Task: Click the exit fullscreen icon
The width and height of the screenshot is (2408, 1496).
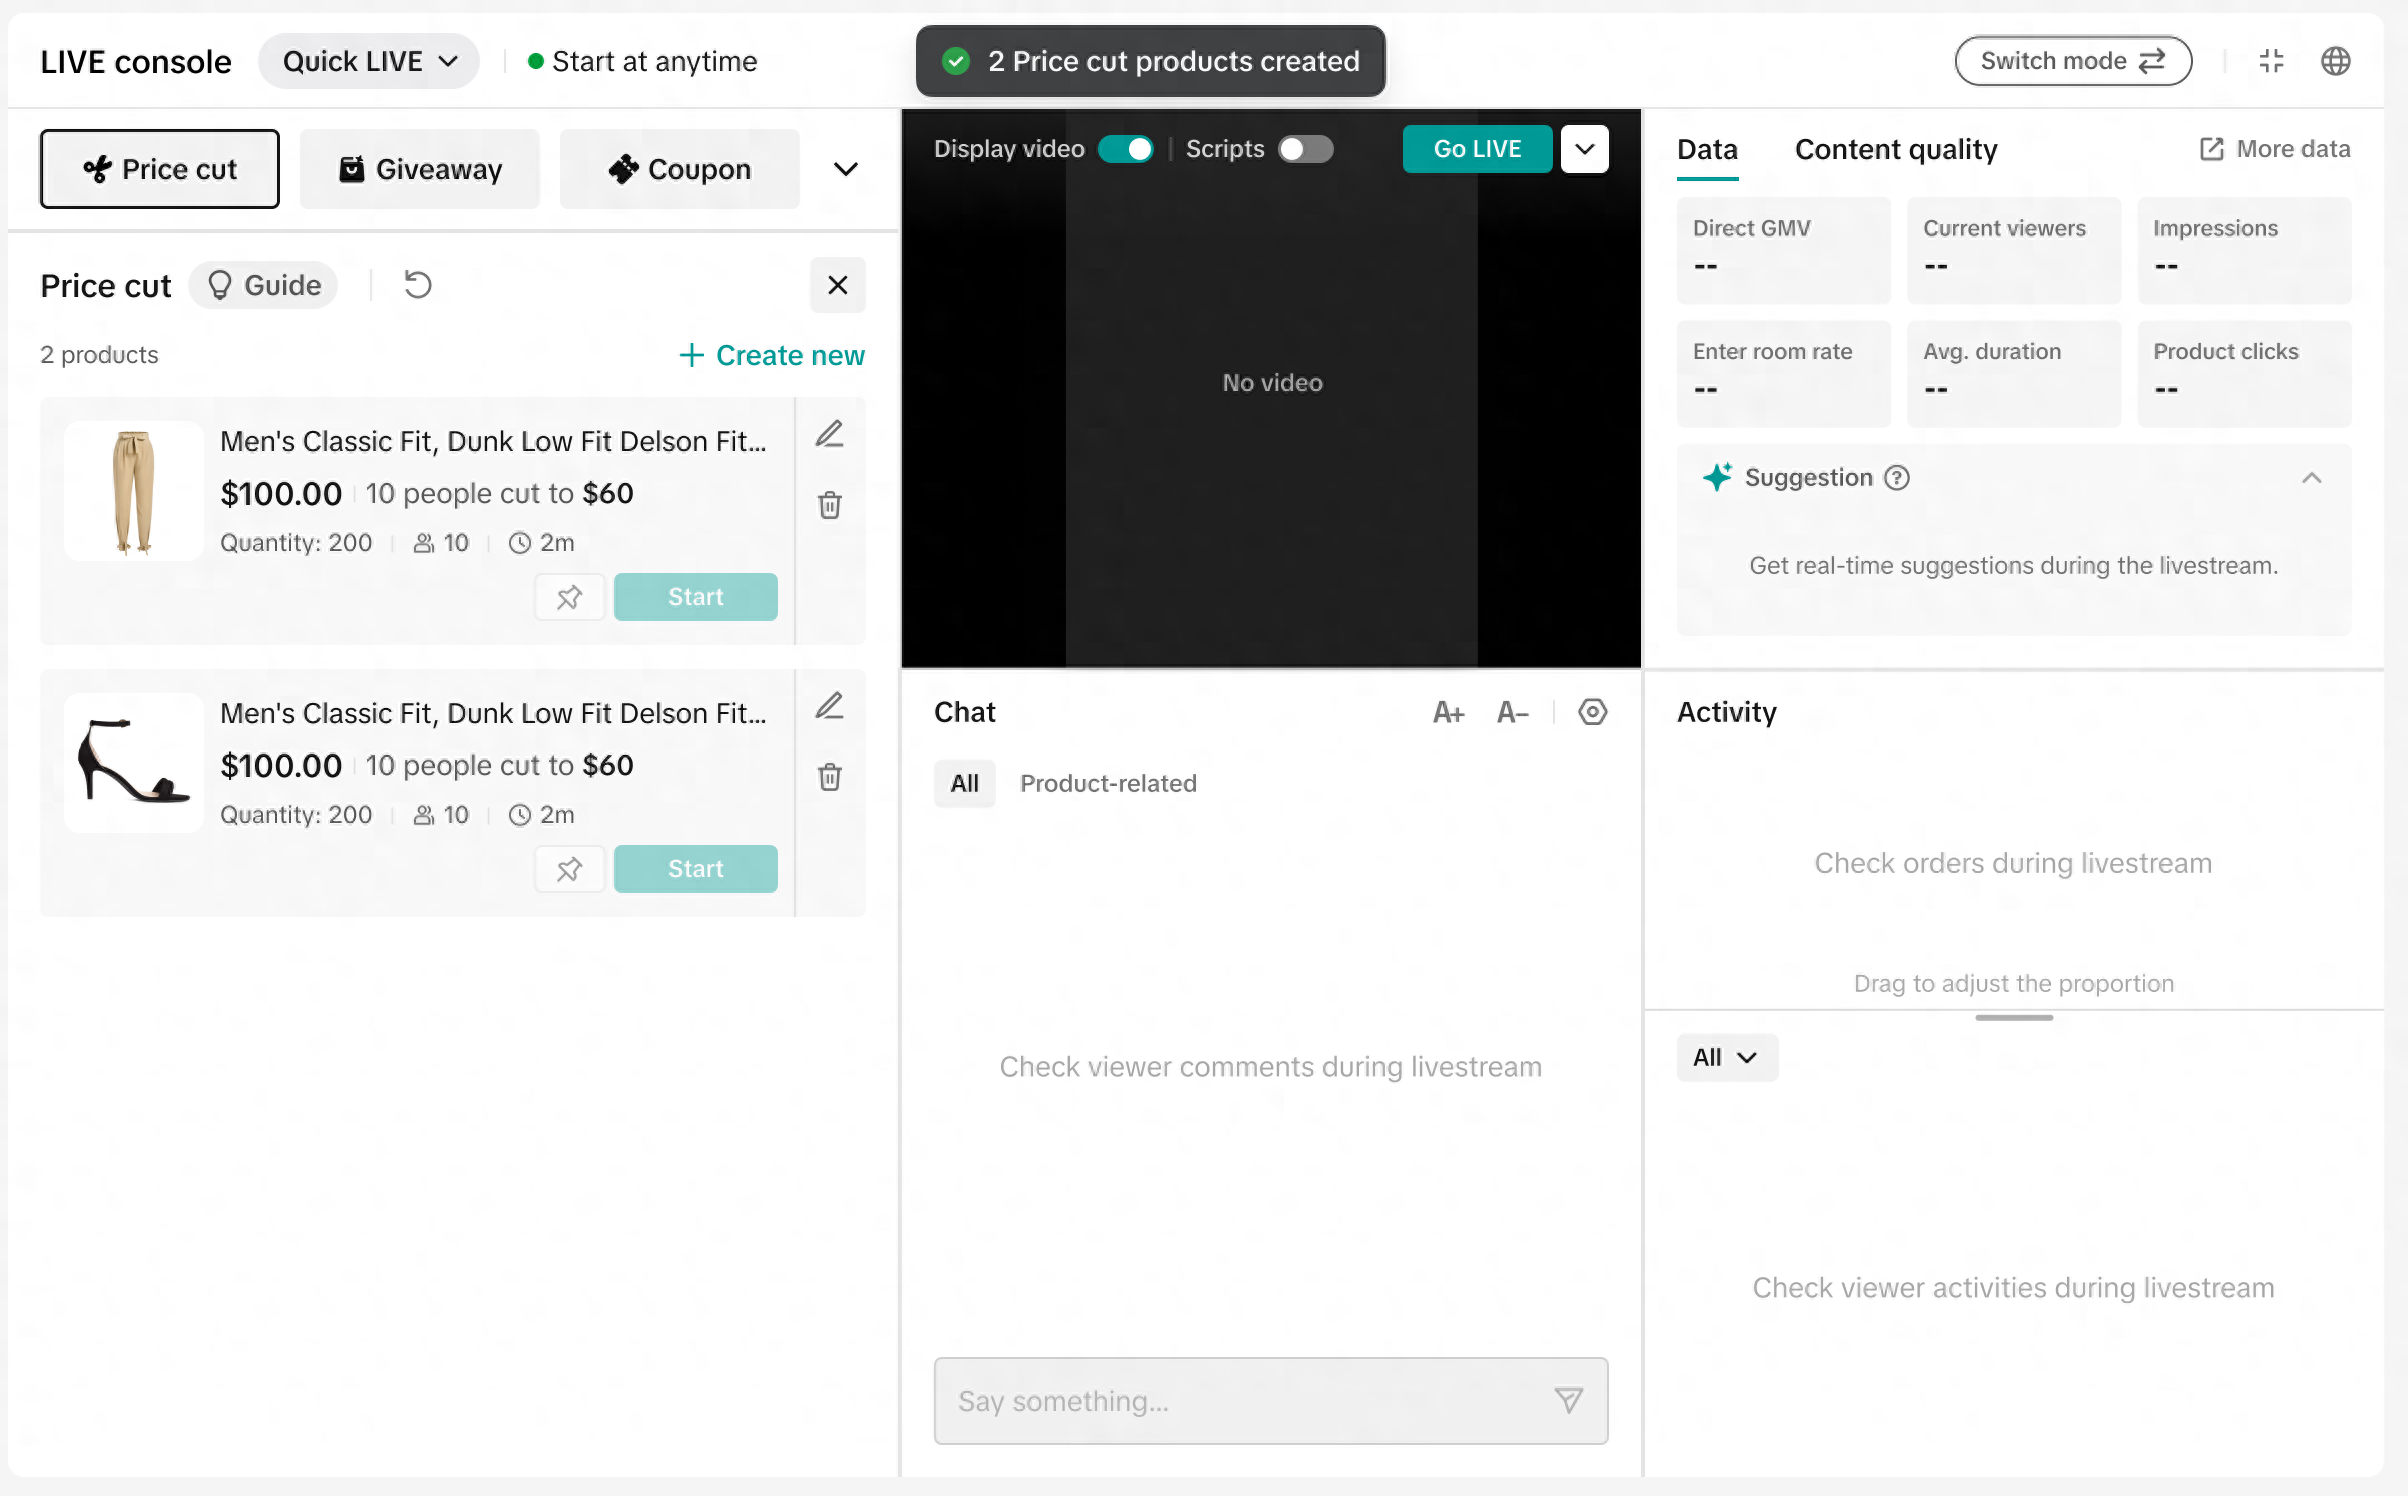Action: [x=2271, y=61]
